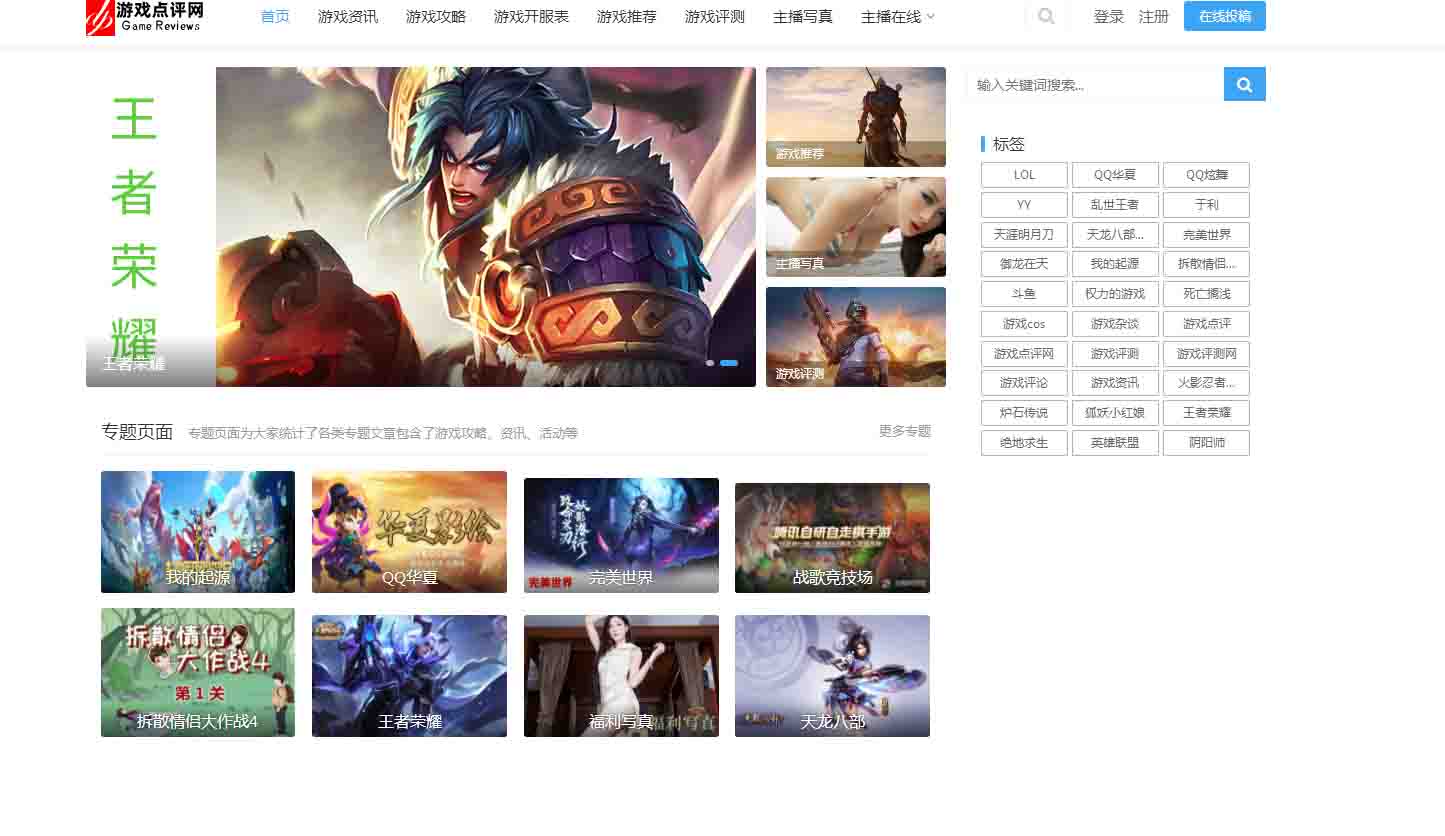Viewport: 1445px width, 836px height.
Task: Open the 王者荣耀 topic card
Action: point(409,676)
